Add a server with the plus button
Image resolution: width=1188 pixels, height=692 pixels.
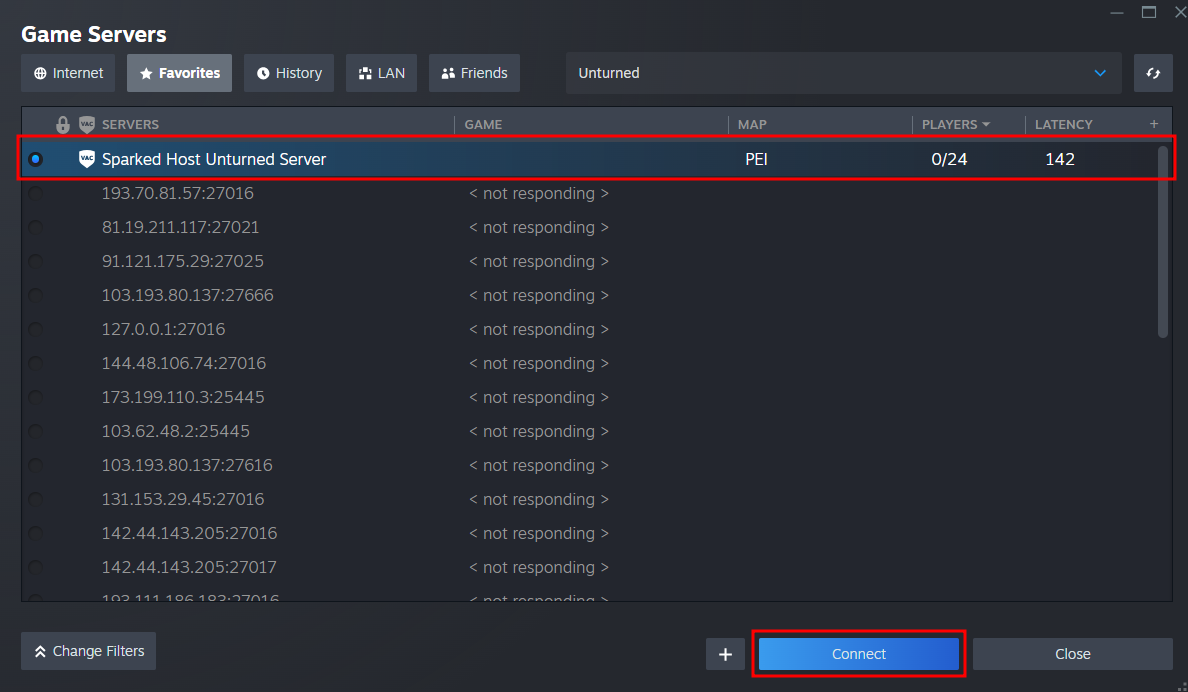point(725,654)
